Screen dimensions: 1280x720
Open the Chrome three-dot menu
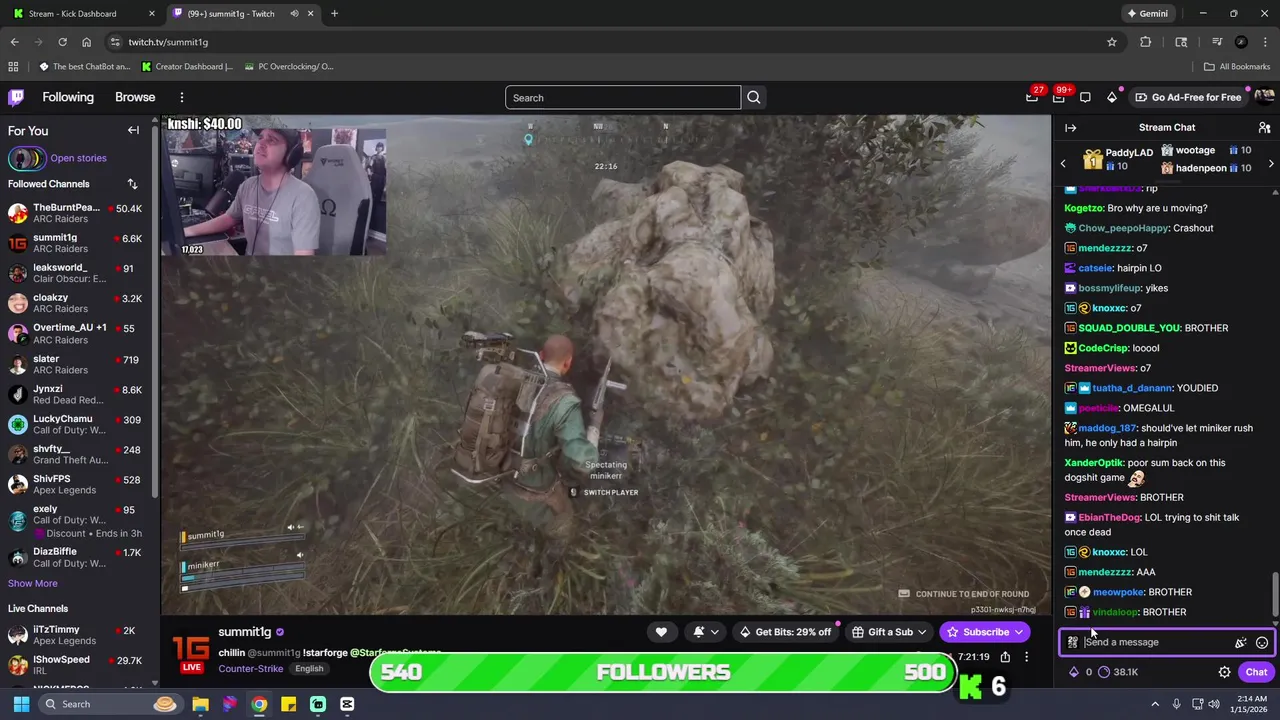1265,42
